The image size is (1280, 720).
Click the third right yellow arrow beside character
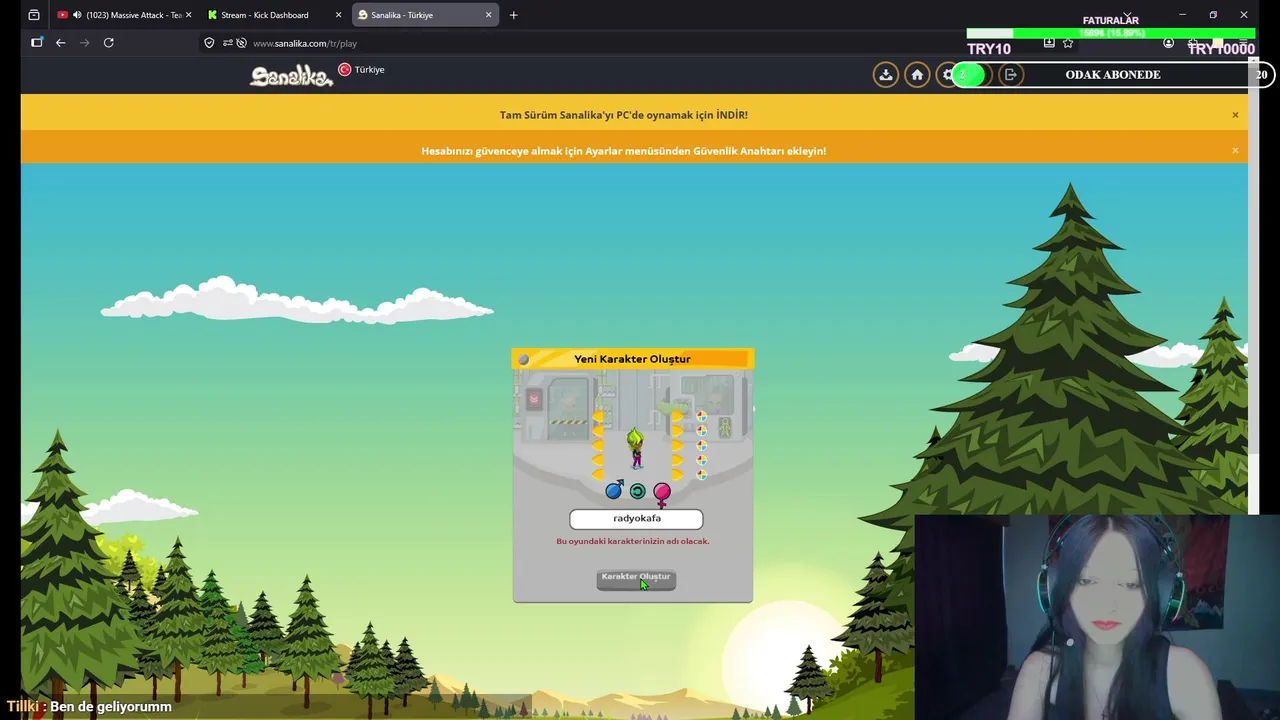pyautogui.click(x=678, y=445)
